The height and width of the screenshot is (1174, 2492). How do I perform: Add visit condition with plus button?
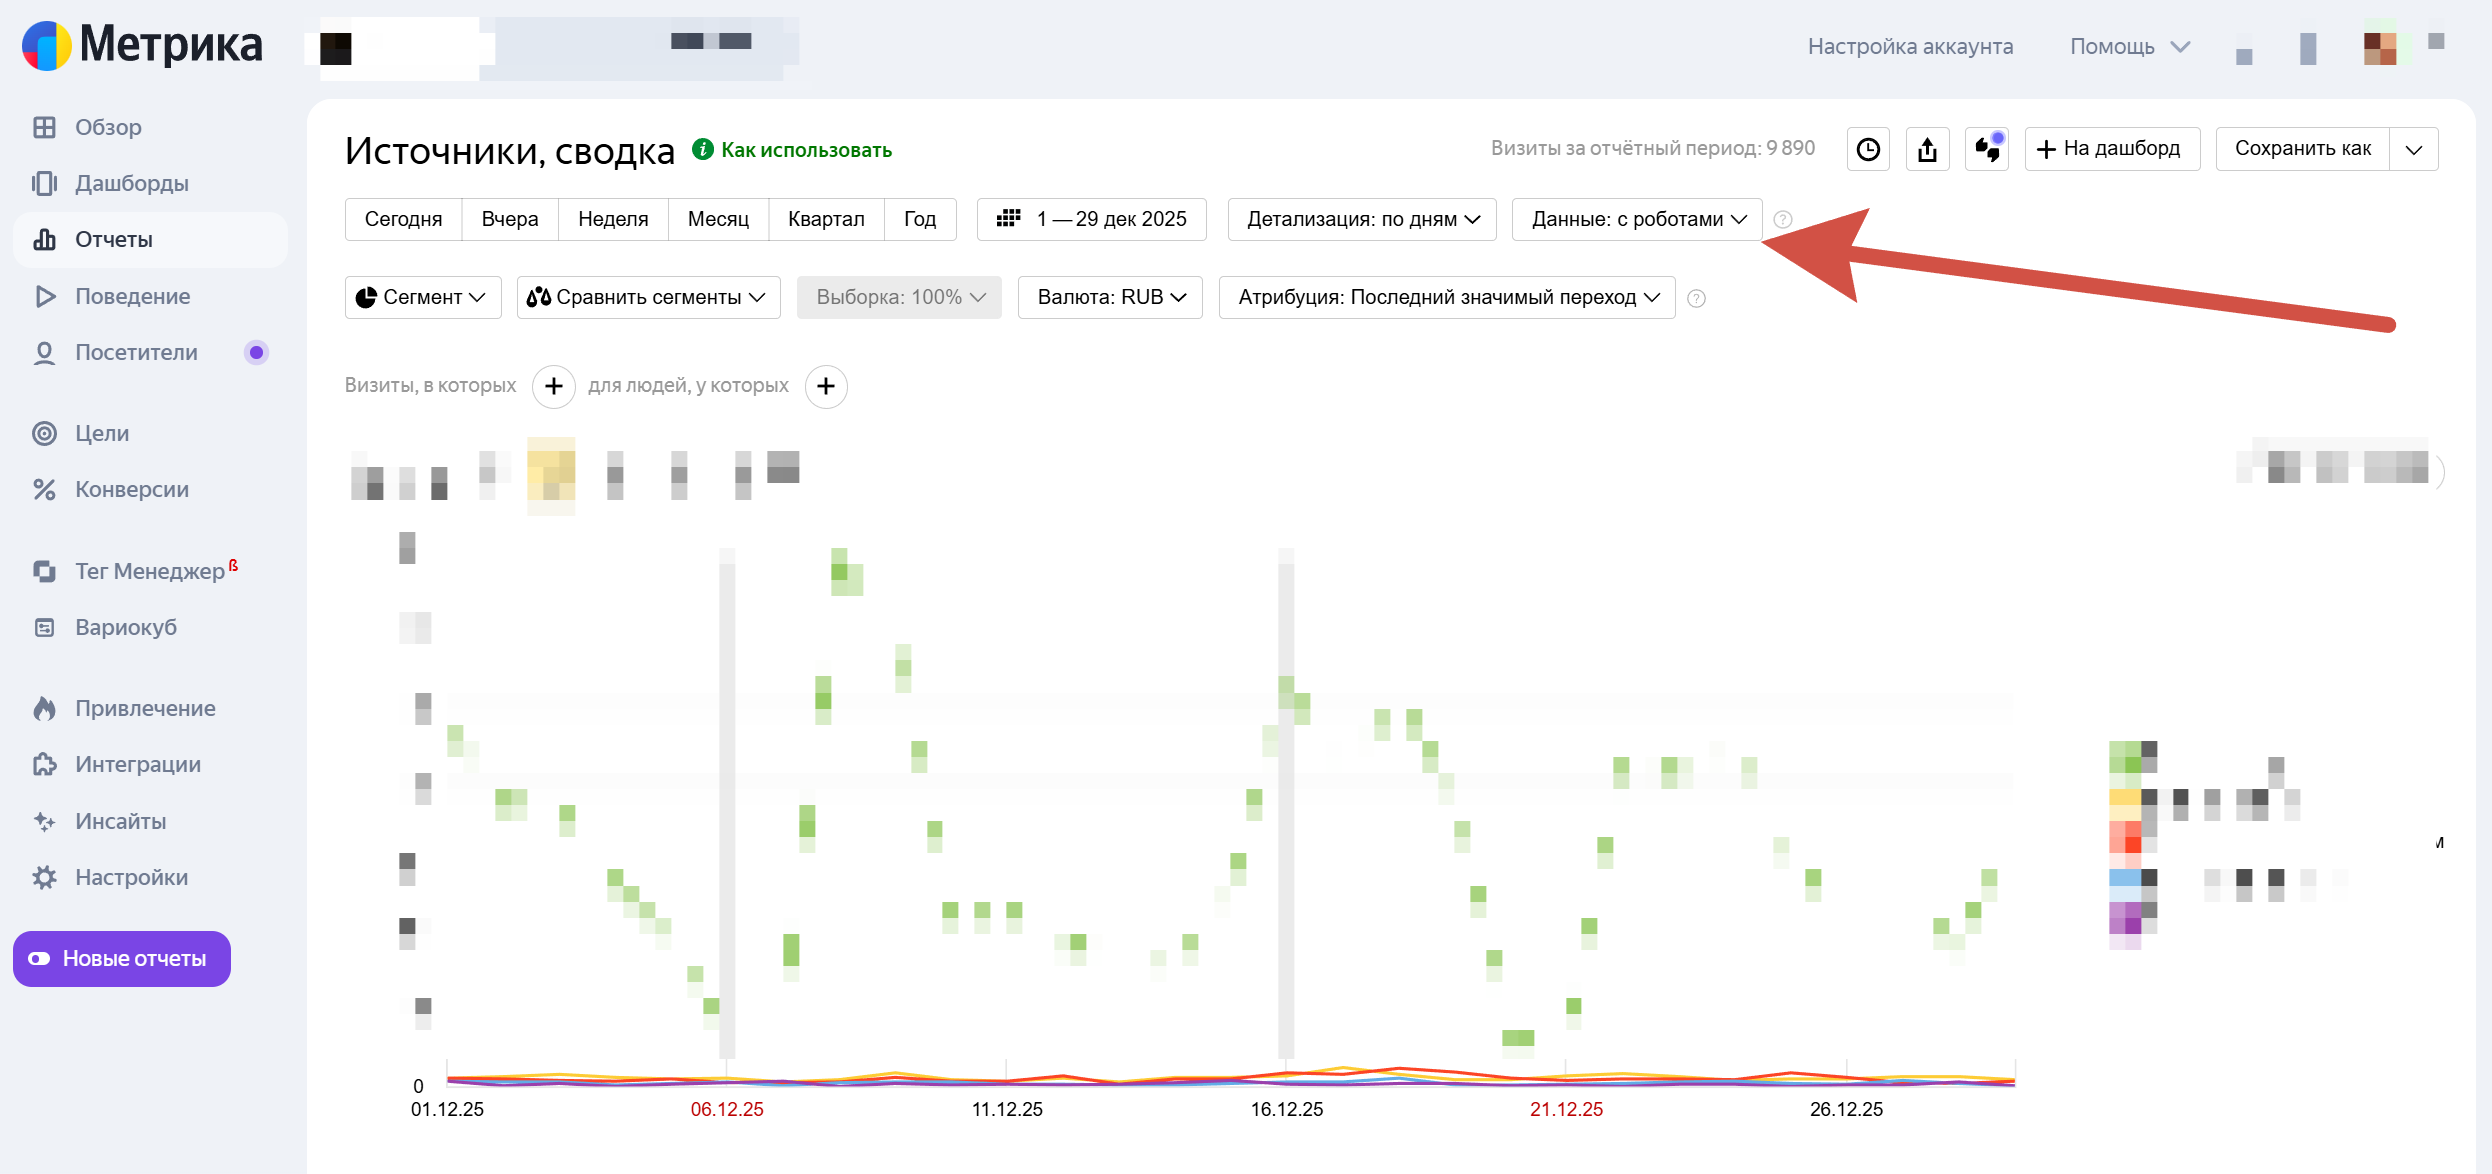click(553, 386)
